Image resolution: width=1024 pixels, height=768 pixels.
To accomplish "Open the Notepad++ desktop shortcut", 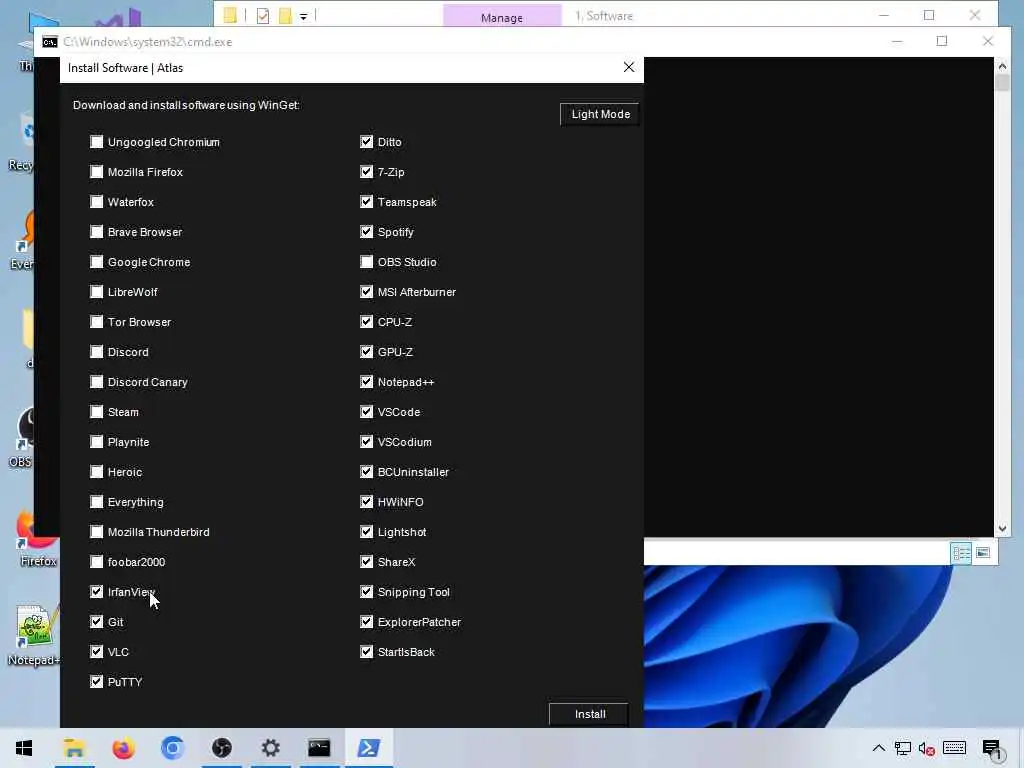I will (34, 635).
